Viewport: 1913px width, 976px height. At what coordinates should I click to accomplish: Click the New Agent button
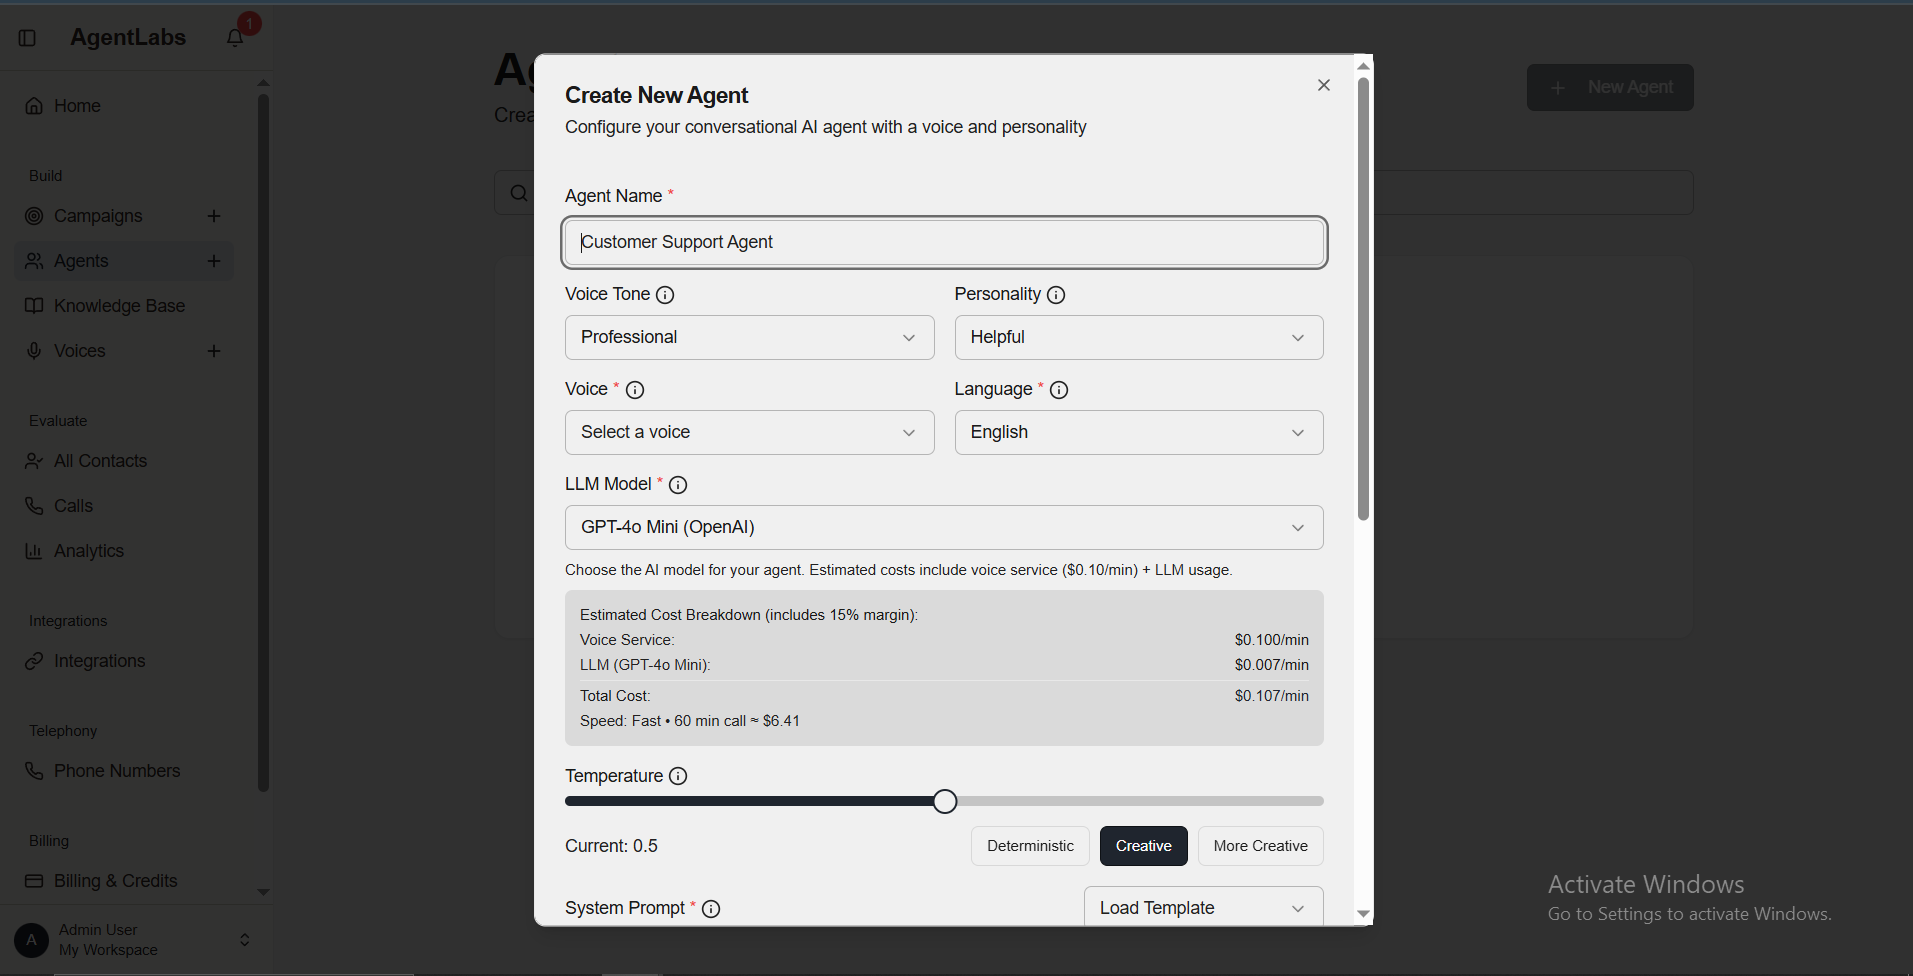click(1609, 87)
